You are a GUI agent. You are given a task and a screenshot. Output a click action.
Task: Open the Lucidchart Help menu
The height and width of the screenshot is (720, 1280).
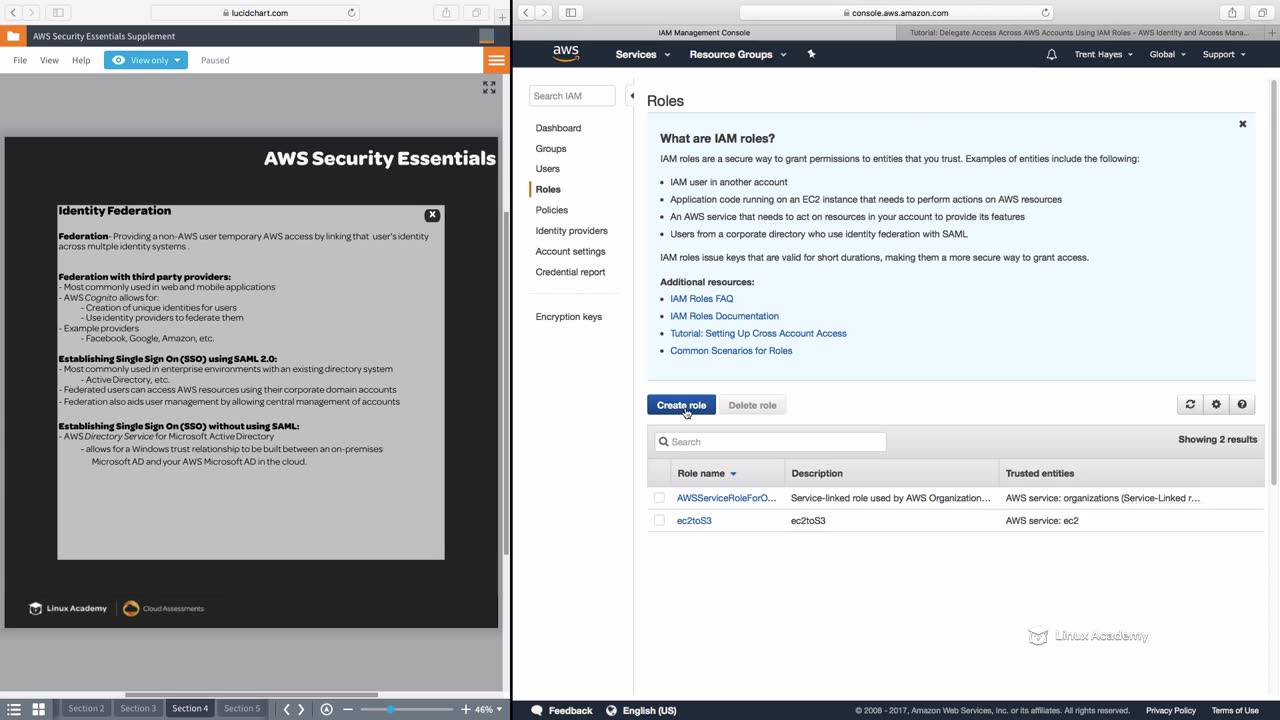81,60
